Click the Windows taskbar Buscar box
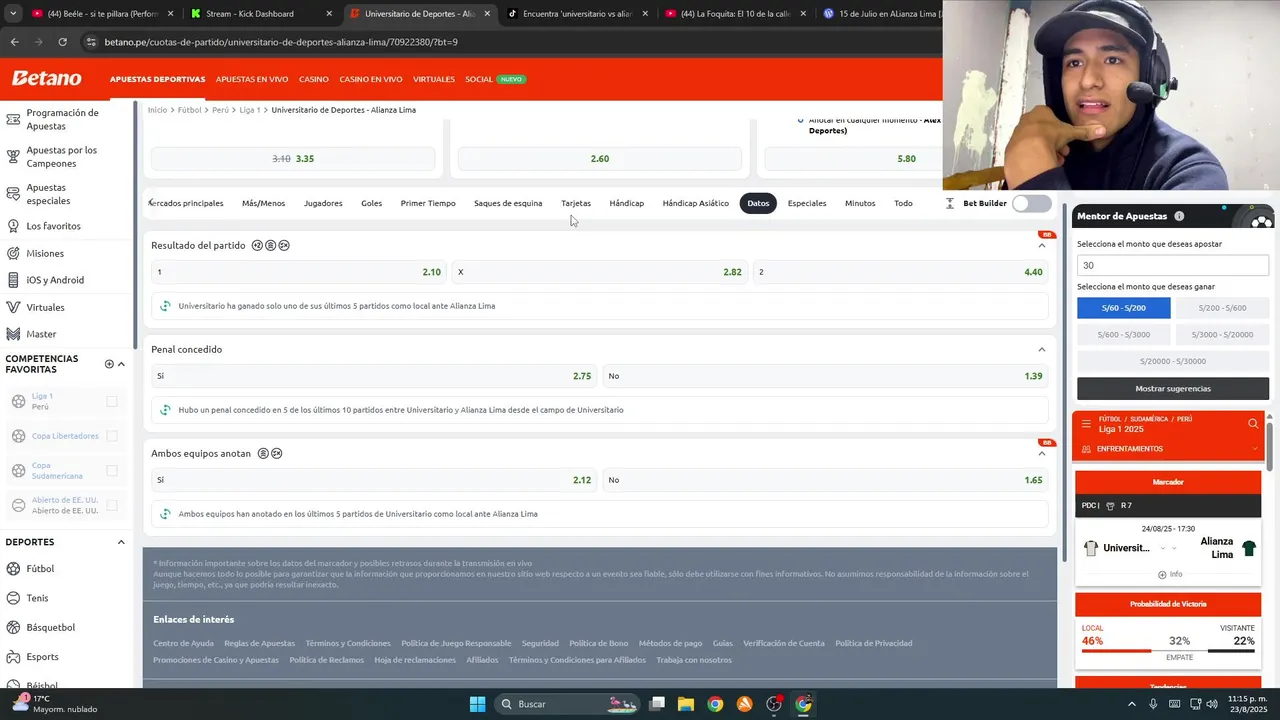This screenshot has height=720, width=1280. pos(569,704)
